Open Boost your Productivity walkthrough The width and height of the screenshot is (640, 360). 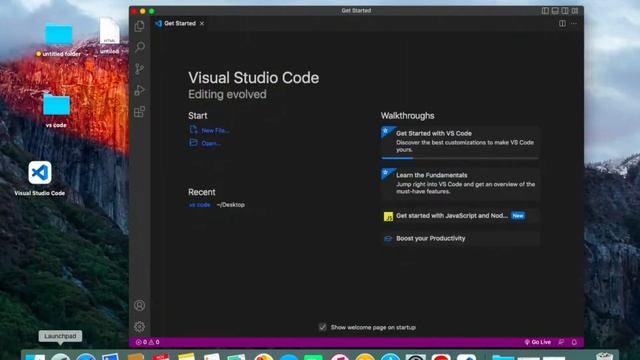[460, 238]
